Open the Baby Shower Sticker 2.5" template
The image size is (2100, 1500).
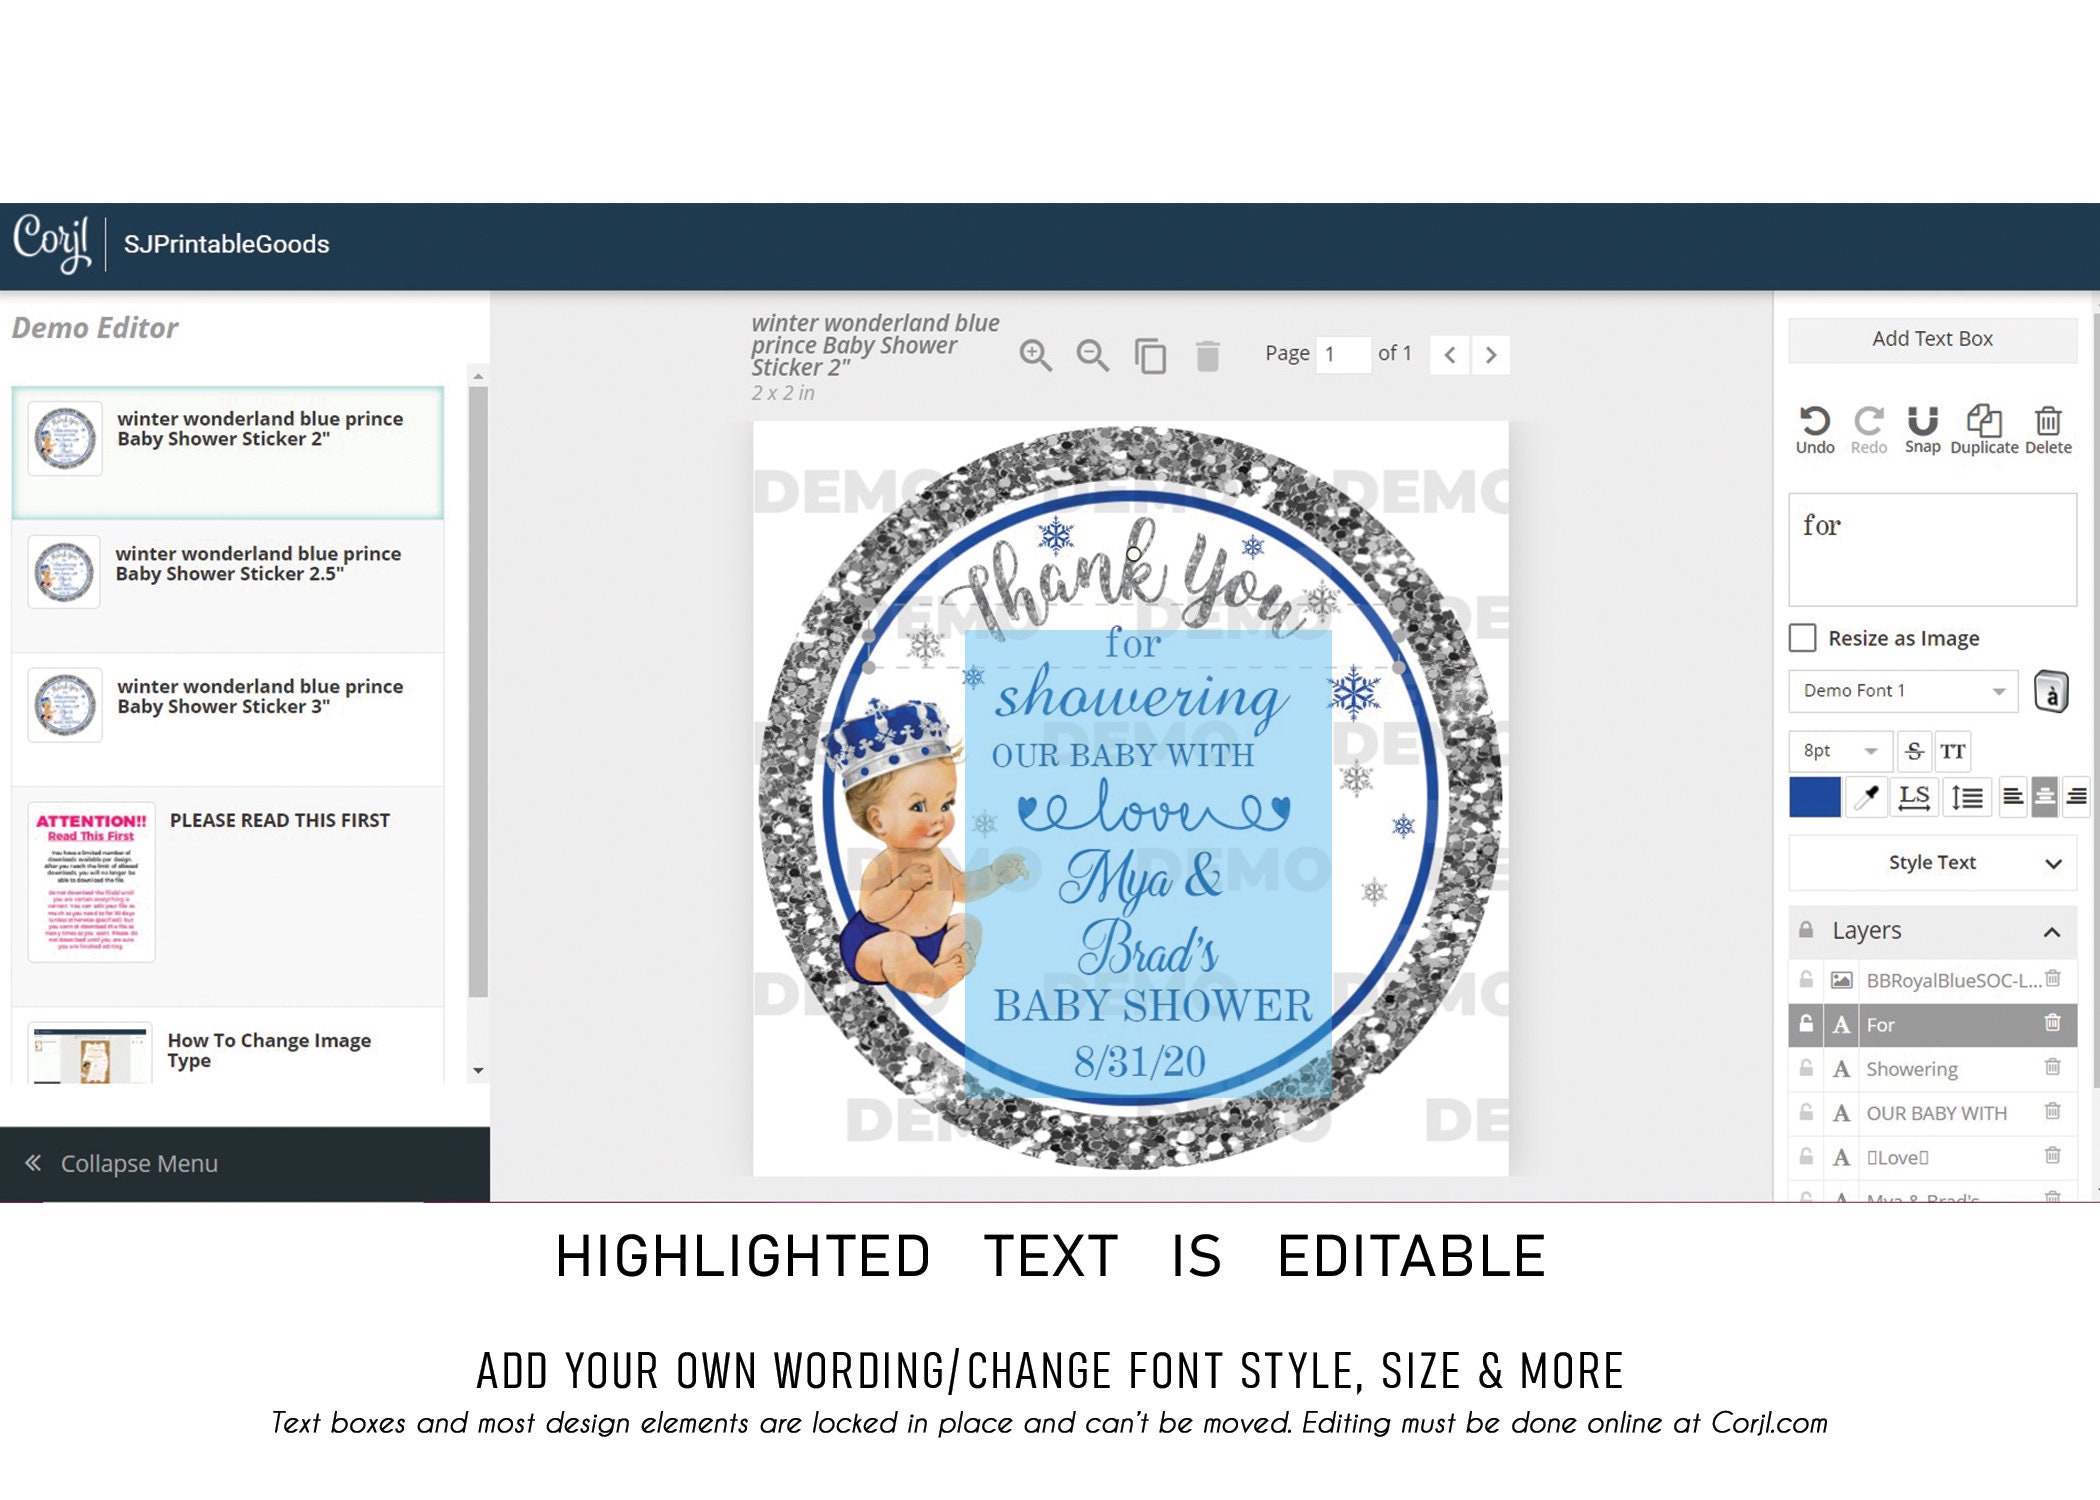coord(227,585)
